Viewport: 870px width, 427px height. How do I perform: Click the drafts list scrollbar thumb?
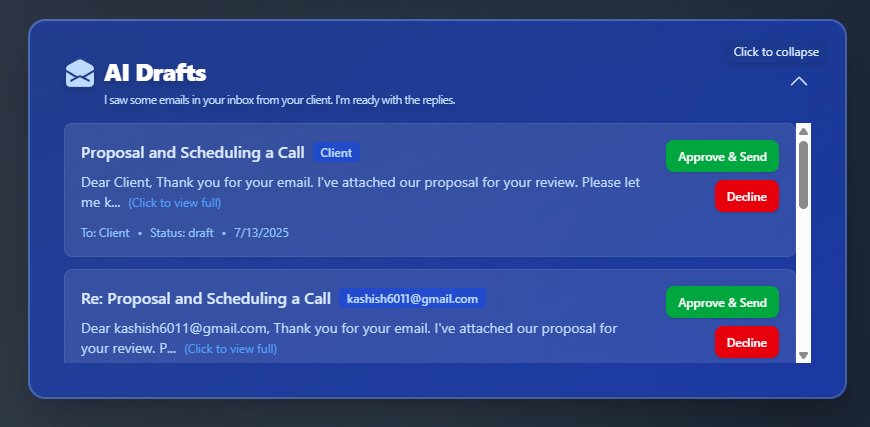pos(803,175)
